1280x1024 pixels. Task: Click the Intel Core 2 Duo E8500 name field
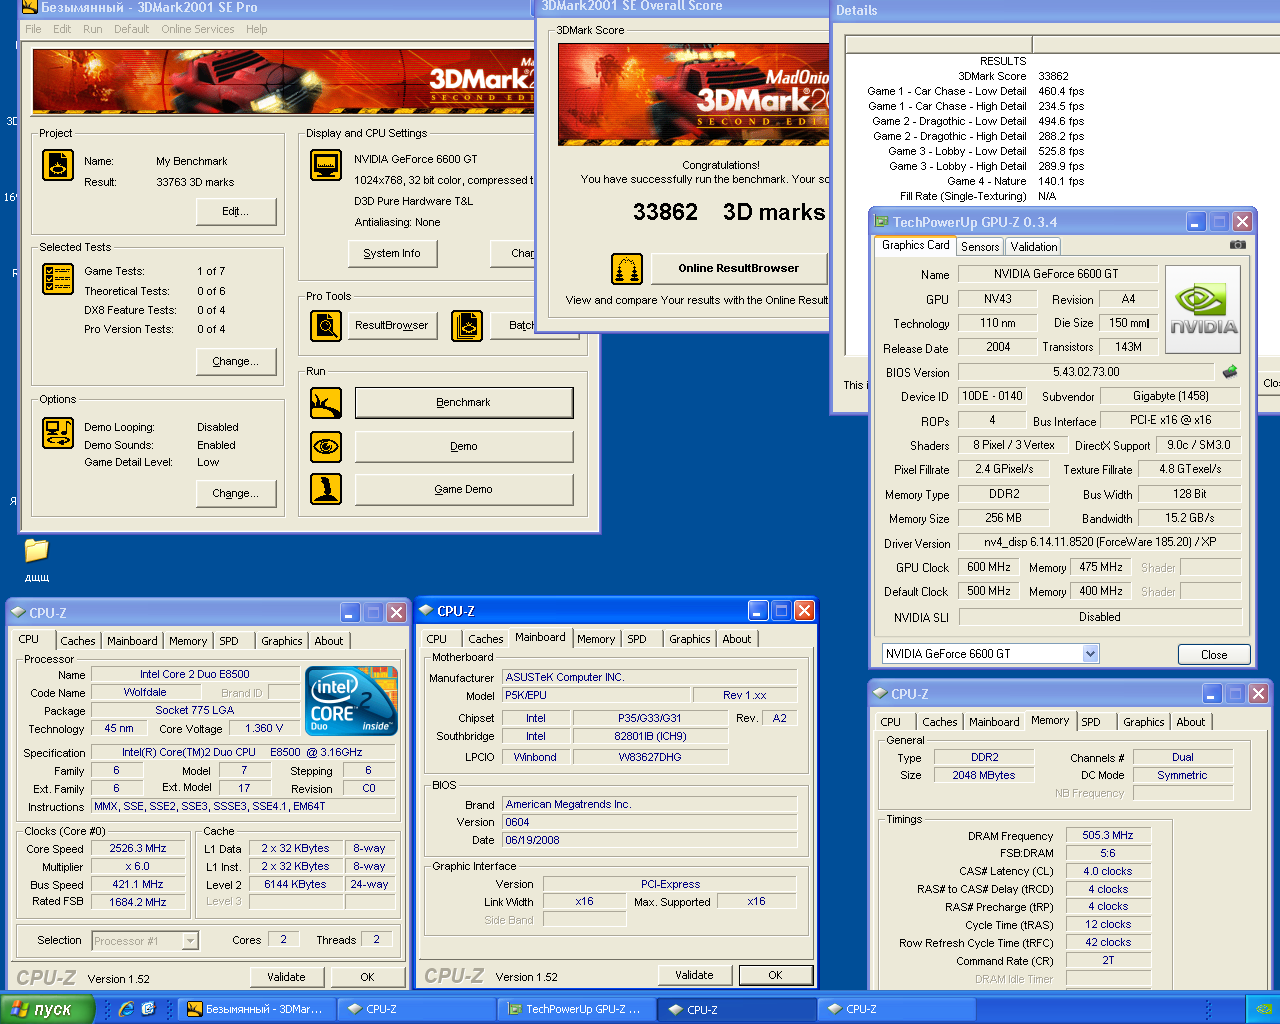(x=195, y=675)
